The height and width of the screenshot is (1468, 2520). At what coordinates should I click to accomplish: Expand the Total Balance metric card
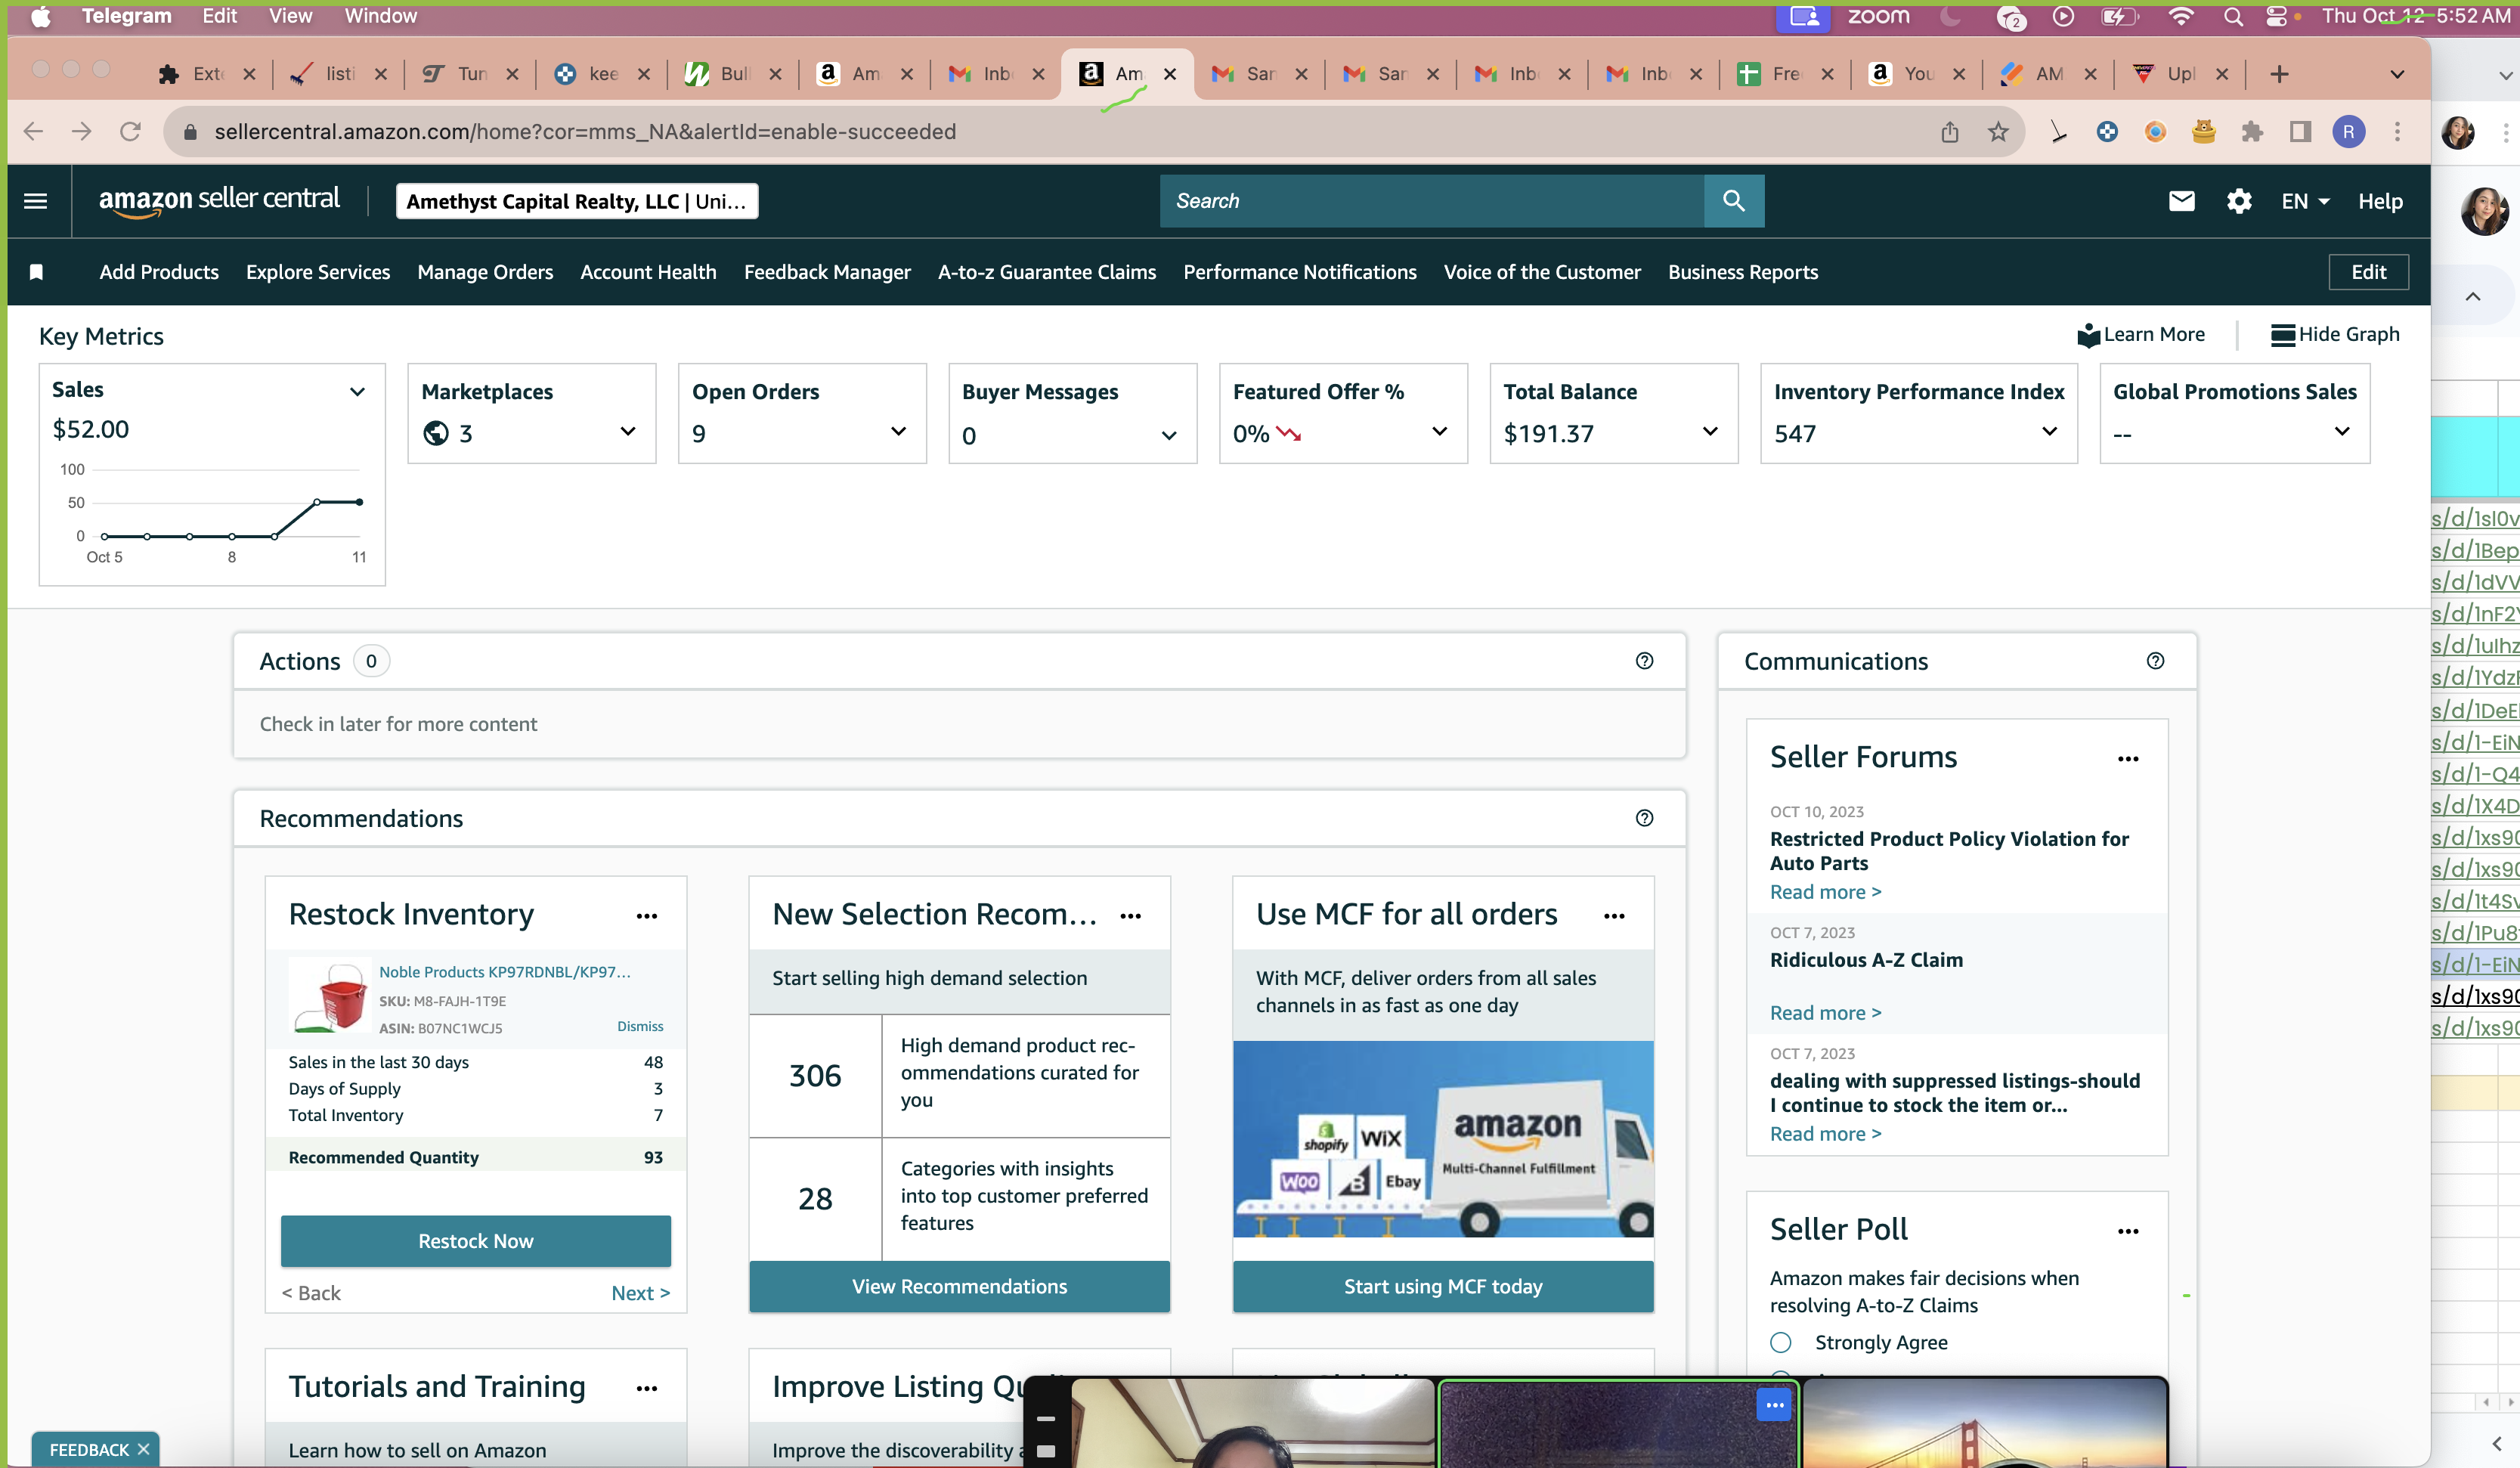(x=1710, y=431)
